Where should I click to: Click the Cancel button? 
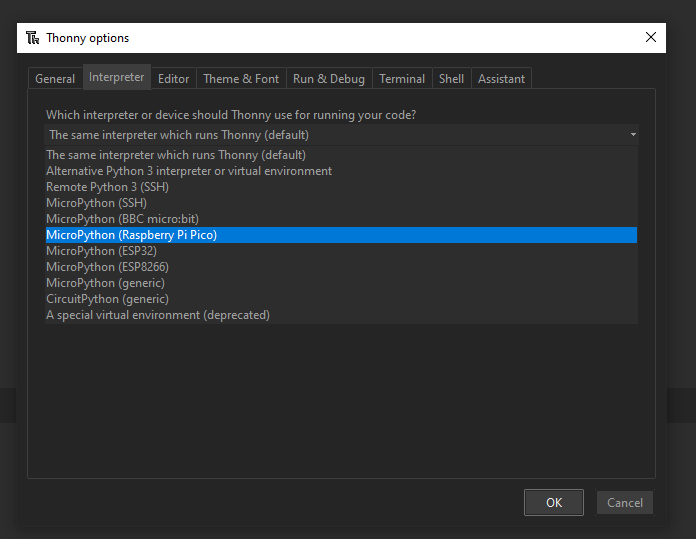coord(625,503)
